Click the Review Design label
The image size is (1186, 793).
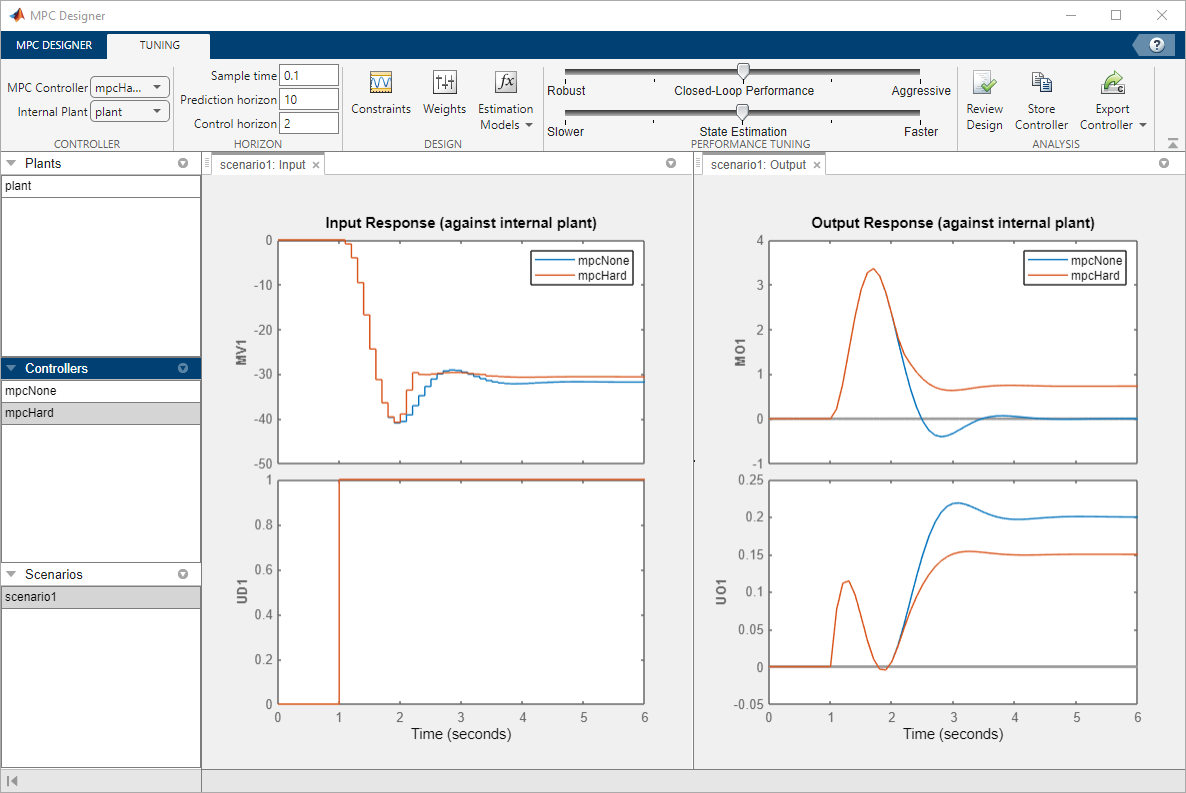[x=984, y=117]
